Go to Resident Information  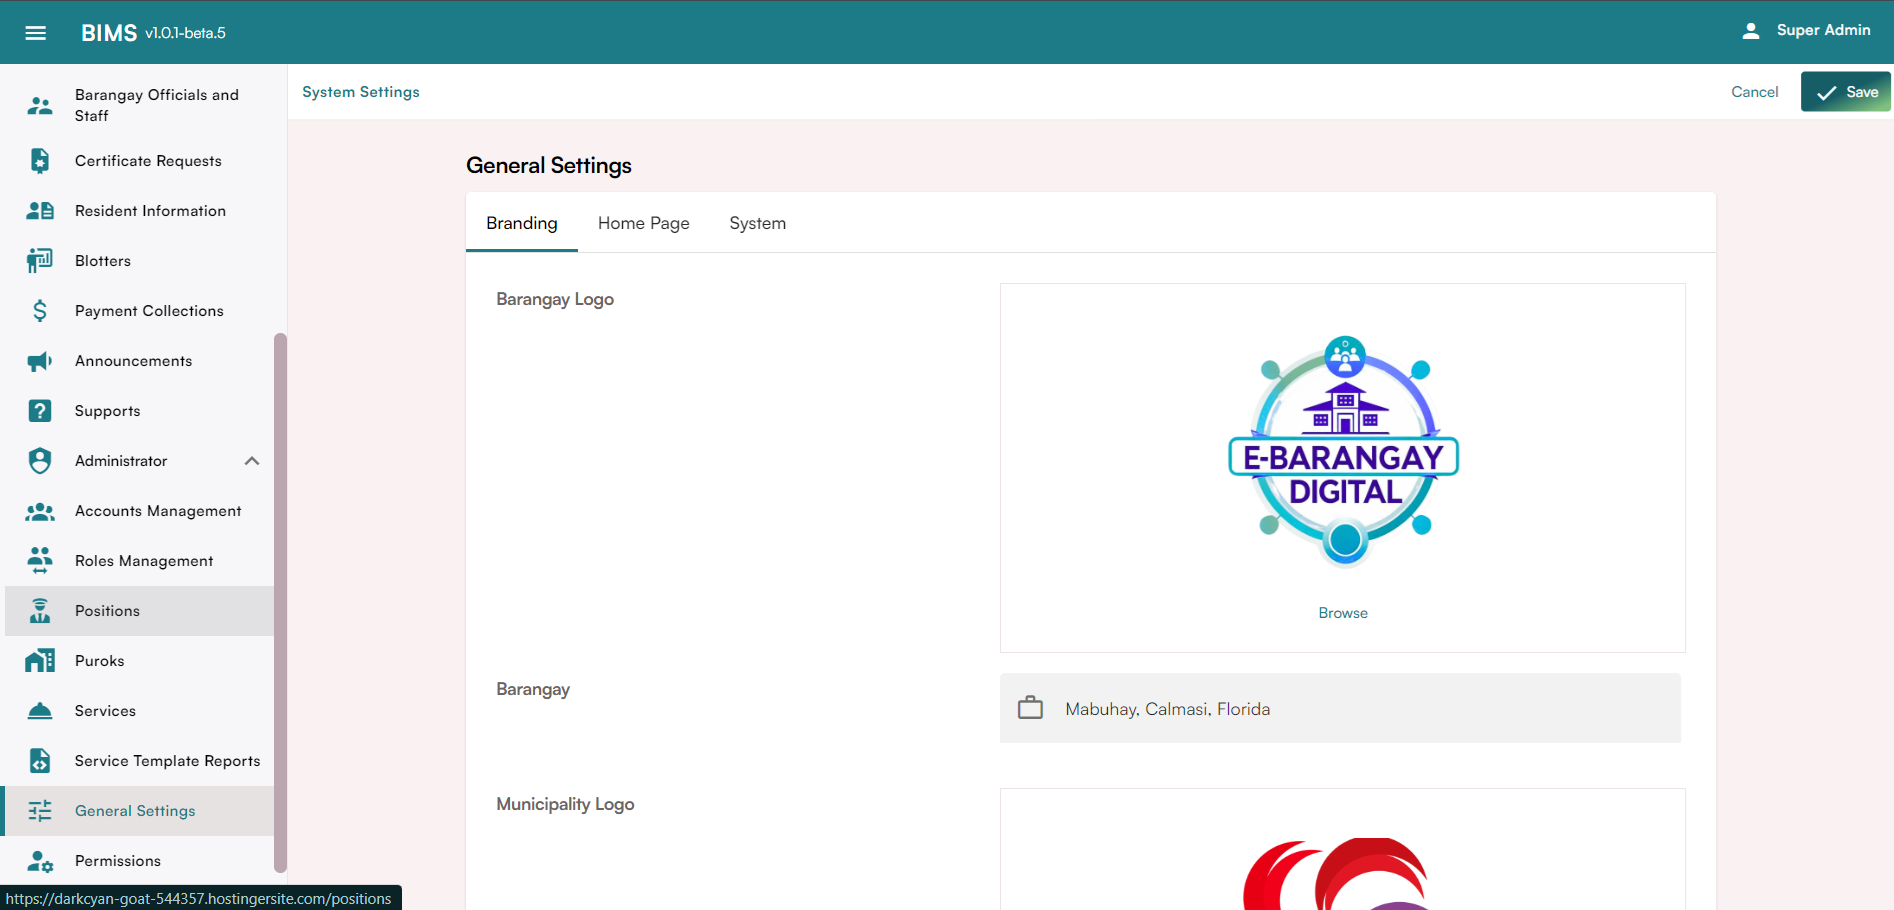coord(139,211)
